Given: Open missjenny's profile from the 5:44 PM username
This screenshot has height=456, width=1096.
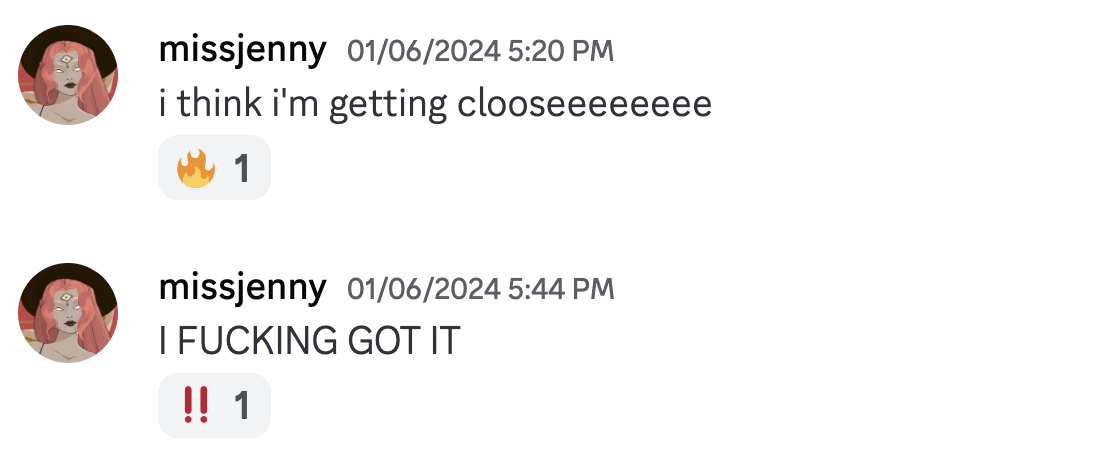Looking at the screenshot, I should point(242,289).
